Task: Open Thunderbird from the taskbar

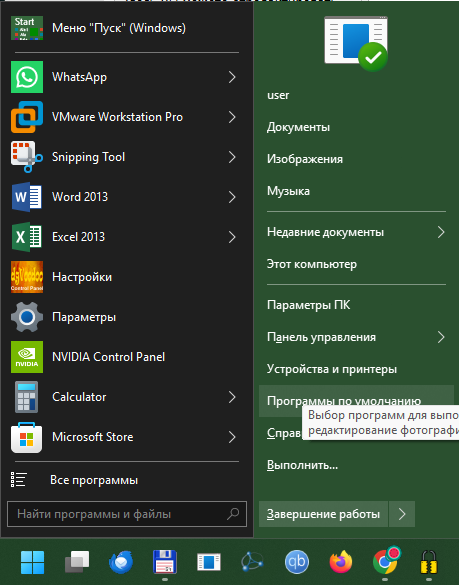Action: 121,562
